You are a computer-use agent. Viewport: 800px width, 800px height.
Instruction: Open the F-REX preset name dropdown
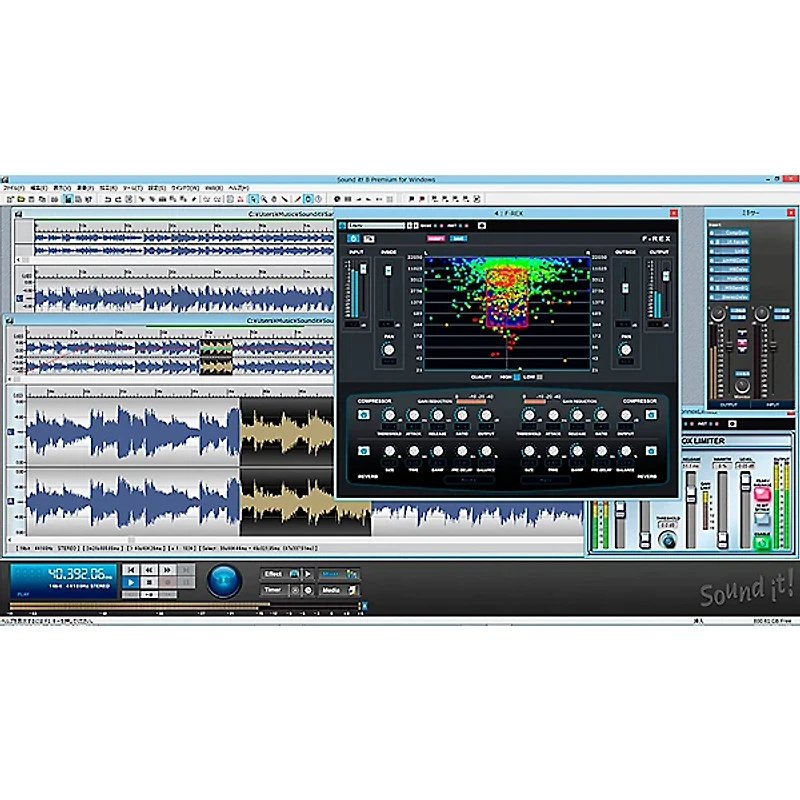(376, 226)
